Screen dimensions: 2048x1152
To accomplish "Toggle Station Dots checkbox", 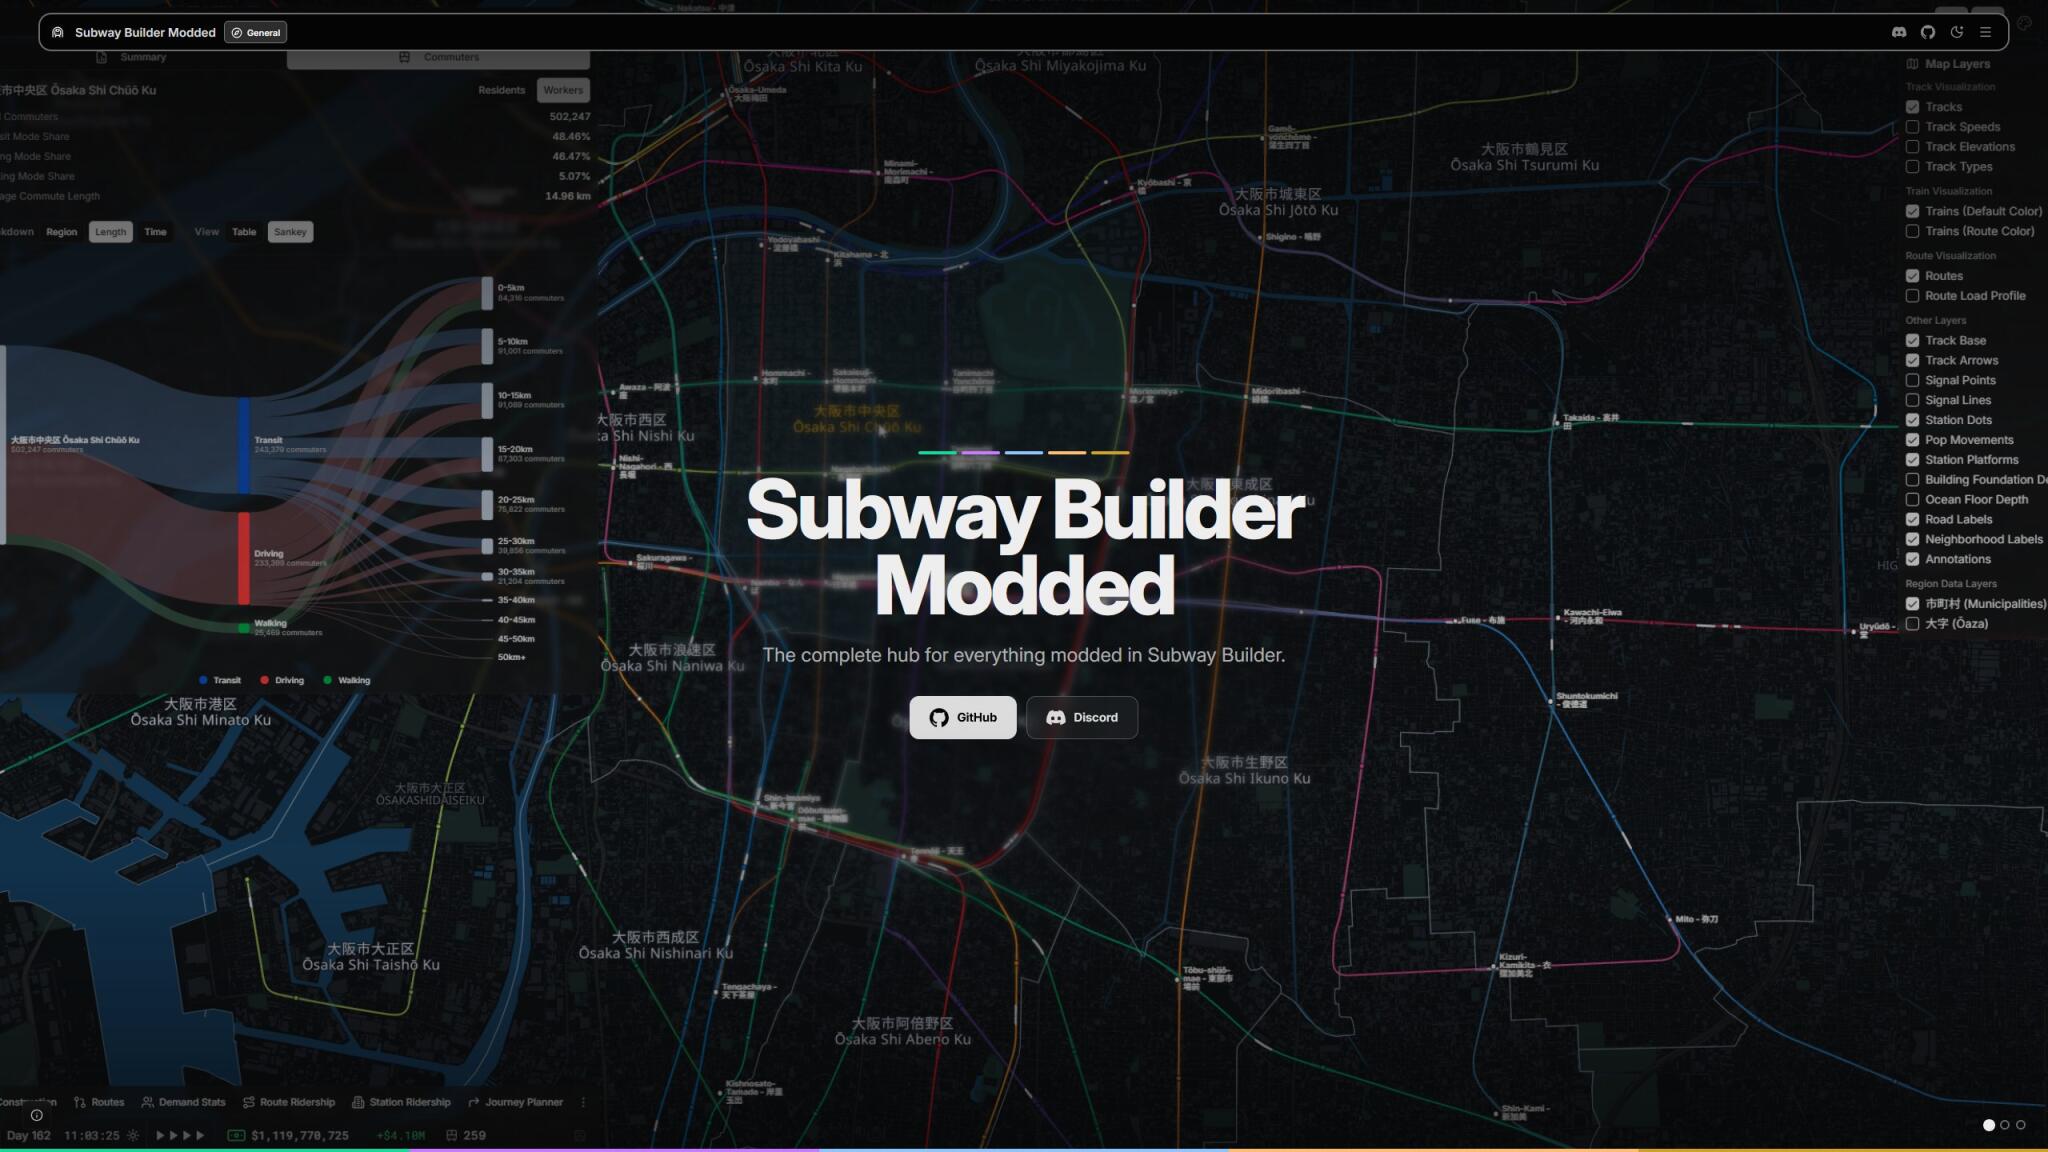I will click(1912, 420).
